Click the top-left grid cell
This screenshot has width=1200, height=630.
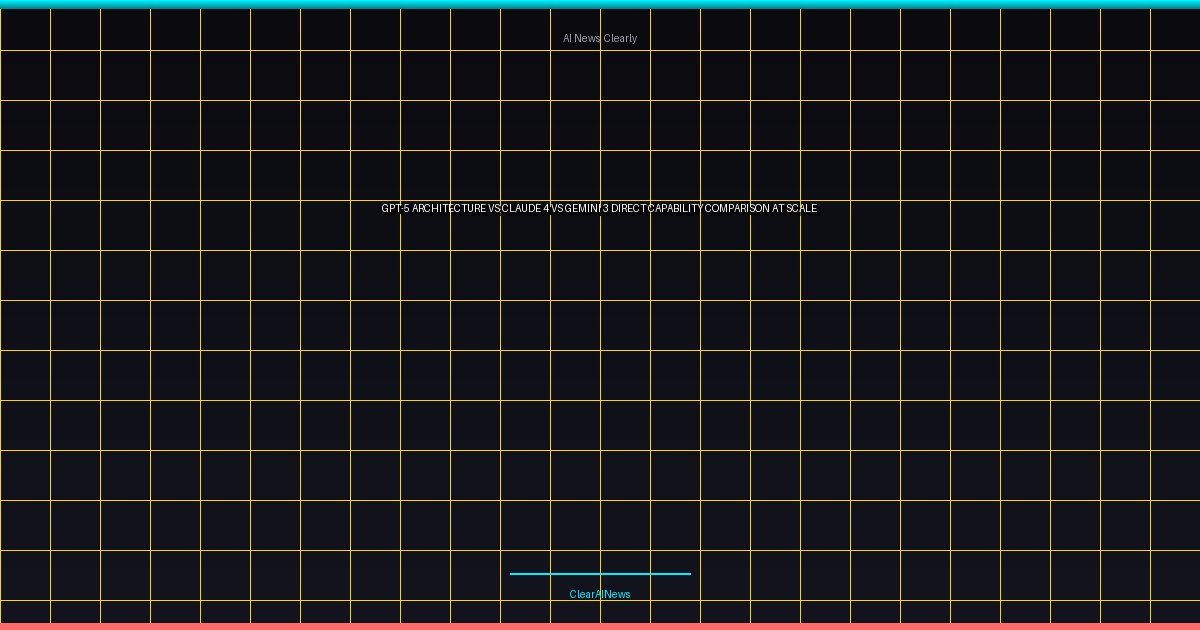click(x=25, y=28)
